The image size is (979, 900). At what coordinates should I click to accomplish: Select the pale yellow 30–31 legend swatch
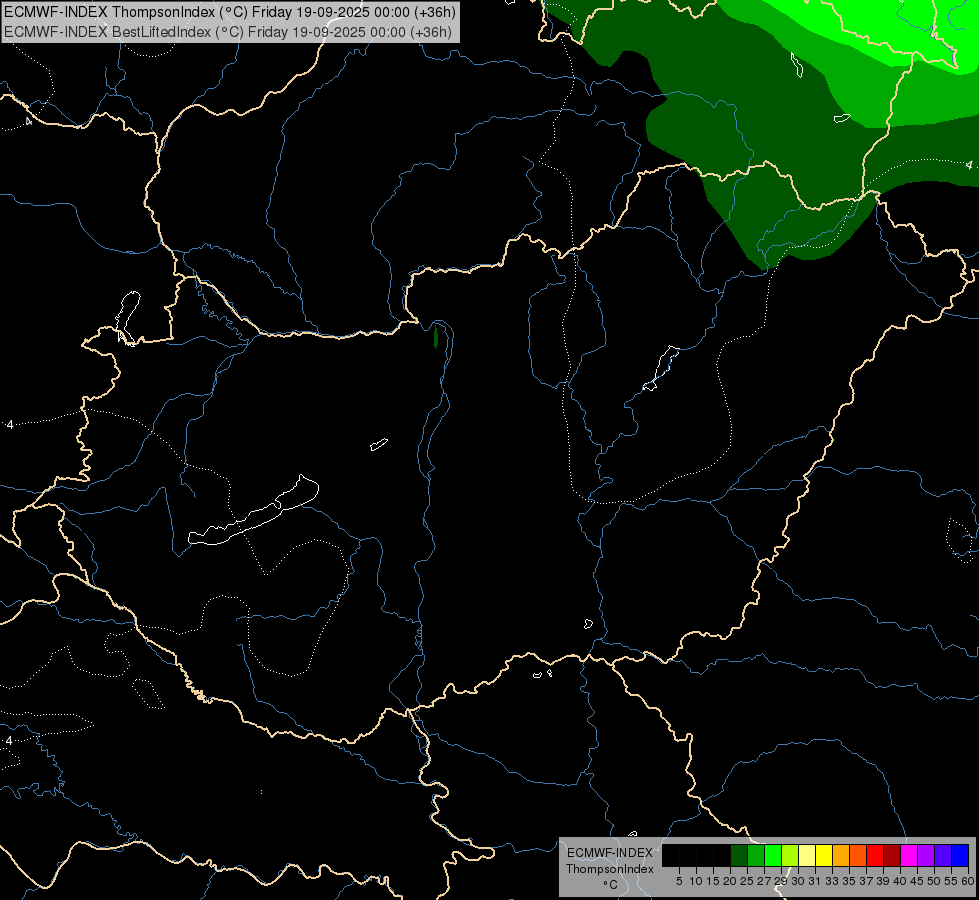click(807, 855)
